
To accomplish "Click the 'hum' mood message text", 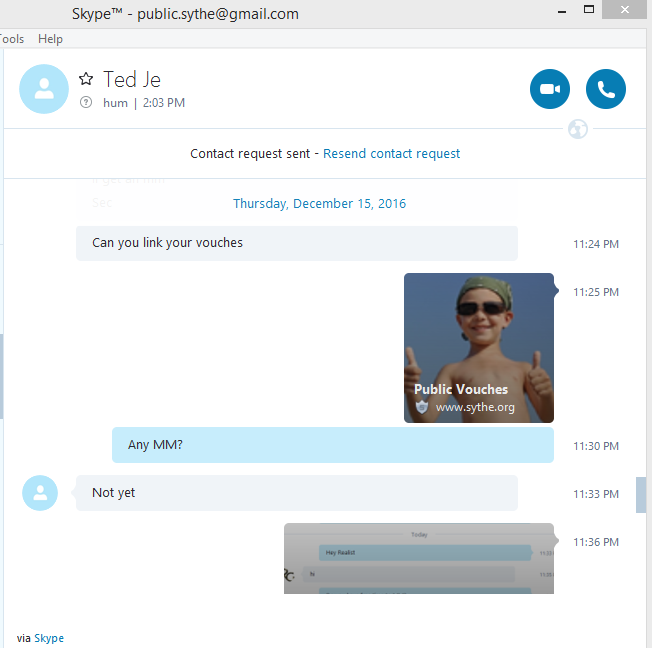I will (x=115, y=103).
